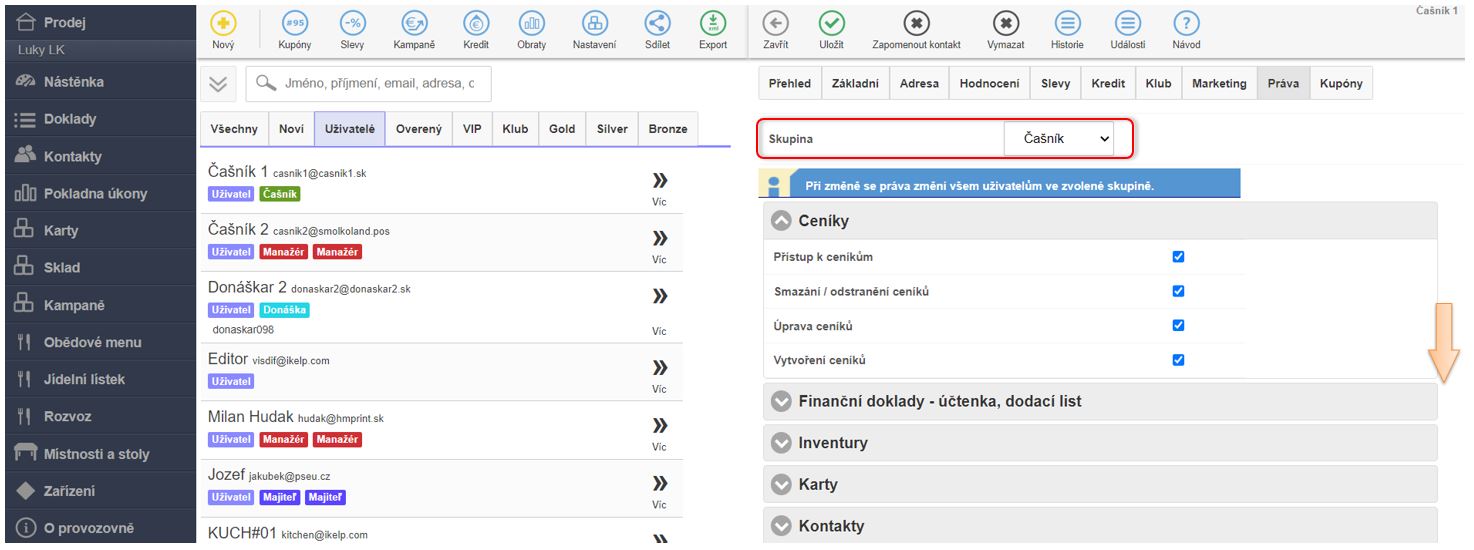Select the VIP contacts filter tab
This screenshot has width=1474, height=550.
pos(471,129)
